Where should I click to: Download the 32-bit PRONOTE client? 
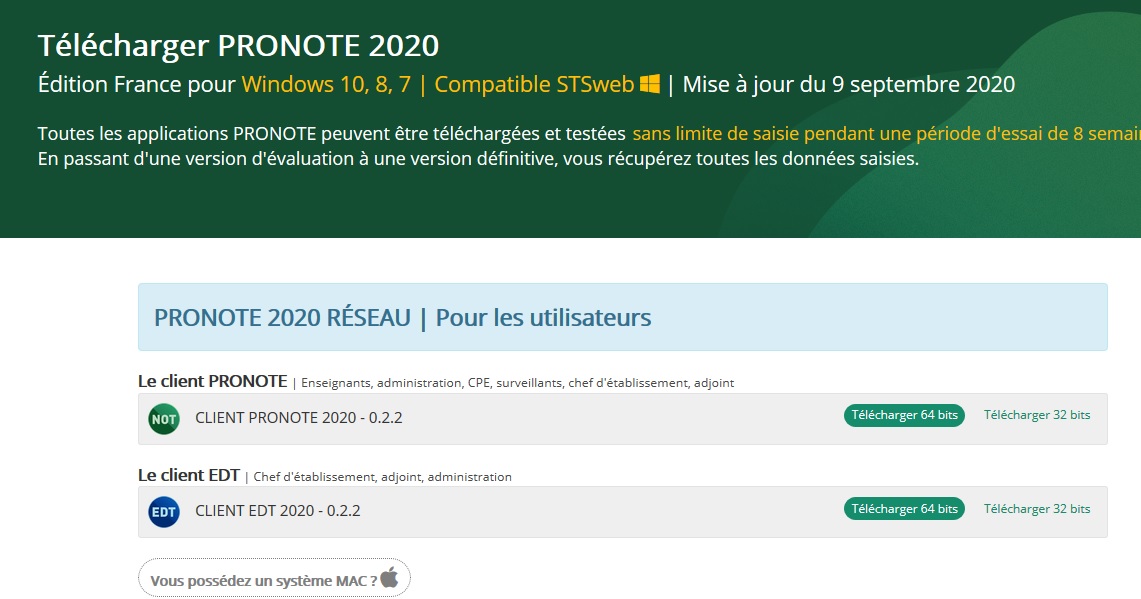pos(1037,415)
